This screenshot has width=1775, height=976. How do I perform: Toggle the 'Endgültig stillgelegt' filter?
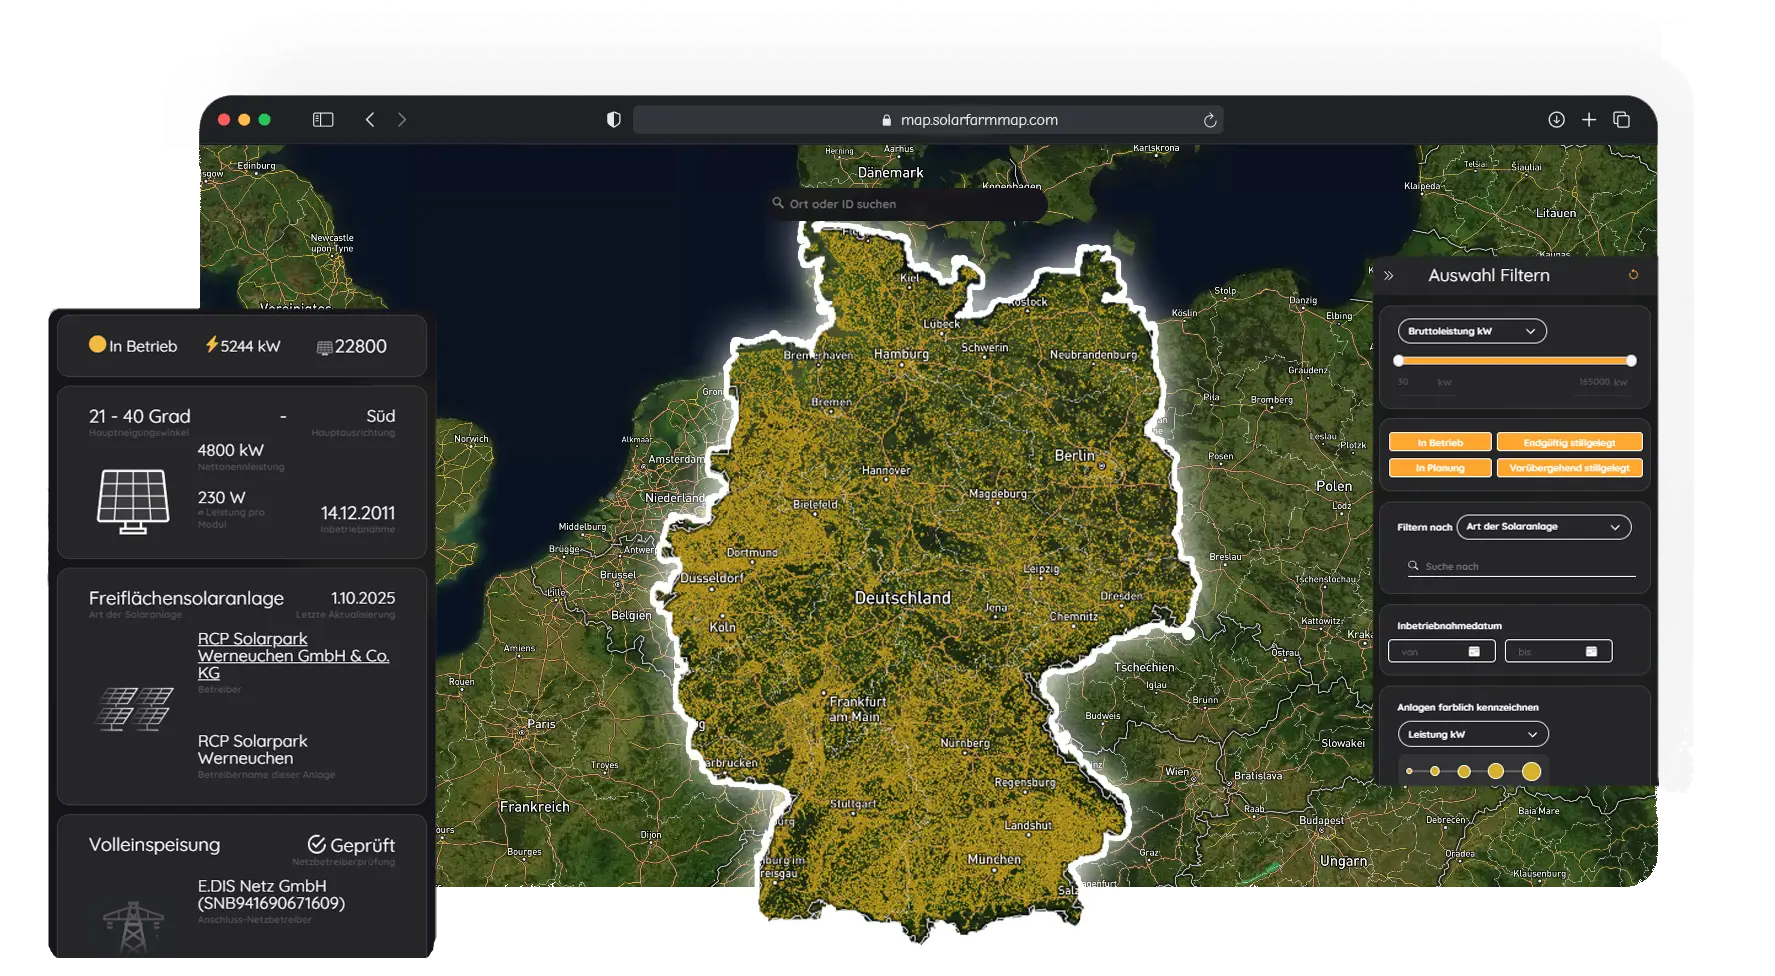pos(1569,441)
